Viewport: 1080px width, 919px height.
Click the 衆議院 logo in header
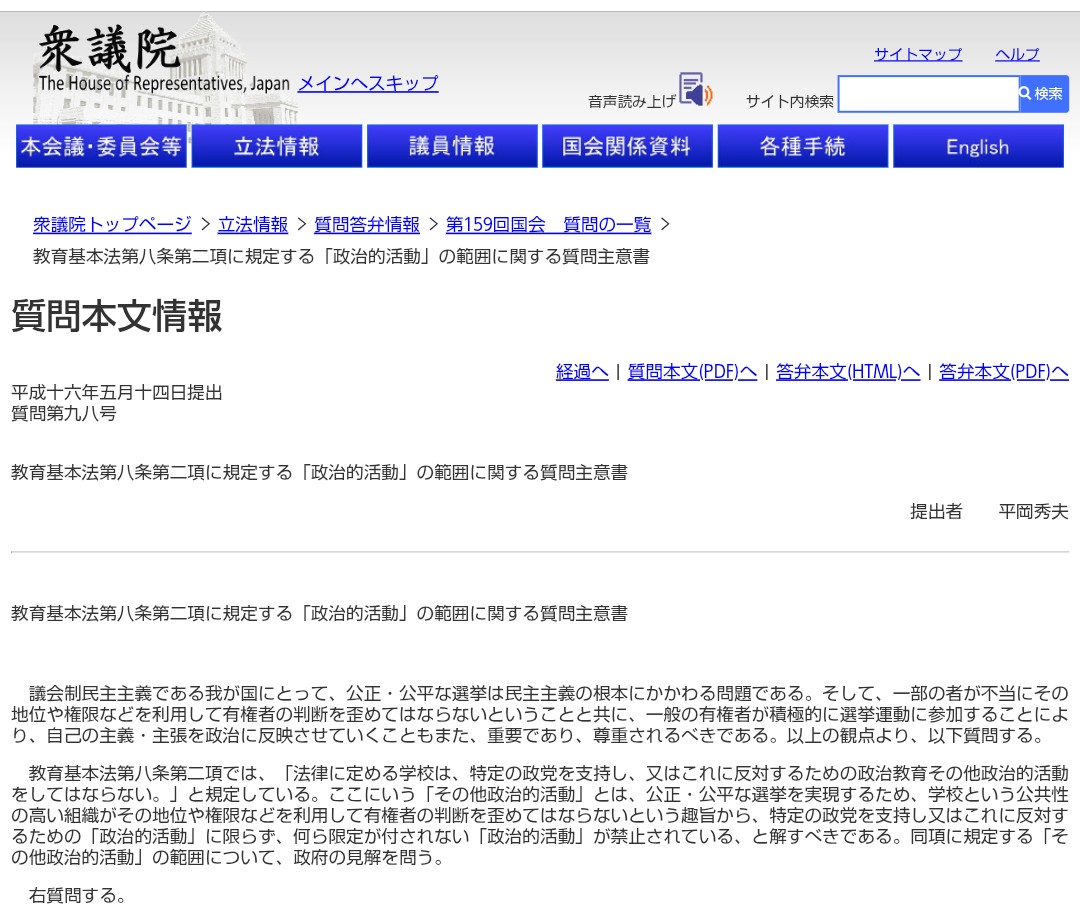click(110, 50)
